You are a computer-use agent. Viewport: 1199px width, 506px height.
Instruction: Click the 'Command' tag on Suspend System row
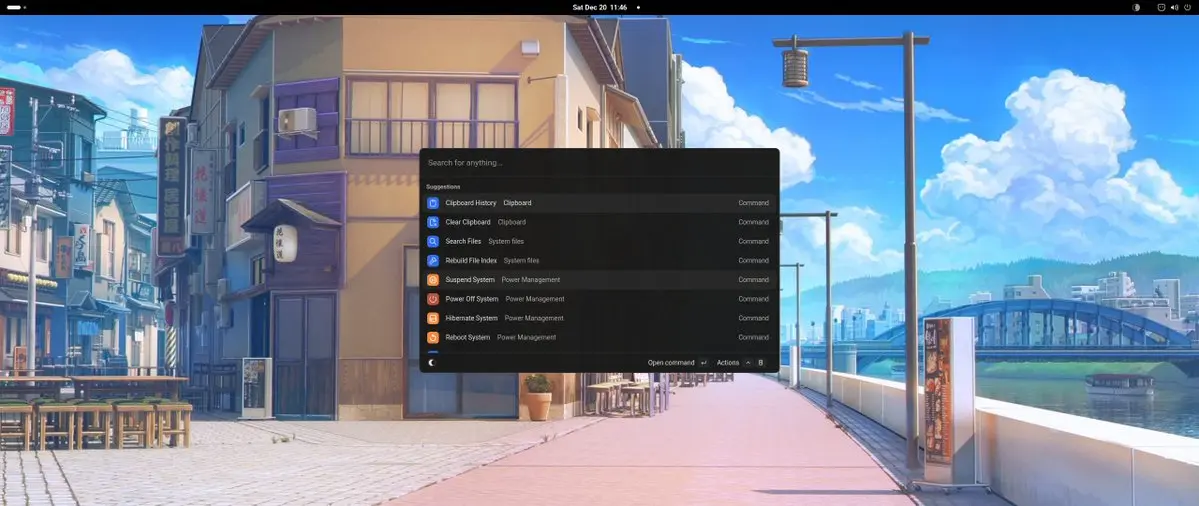point(753,280)
